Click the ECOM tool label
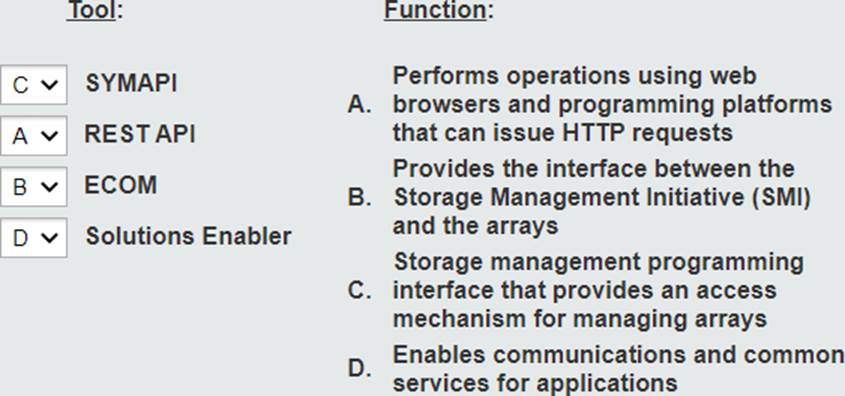Viewport: 845px width, 396px height. [x=121, y=185]
